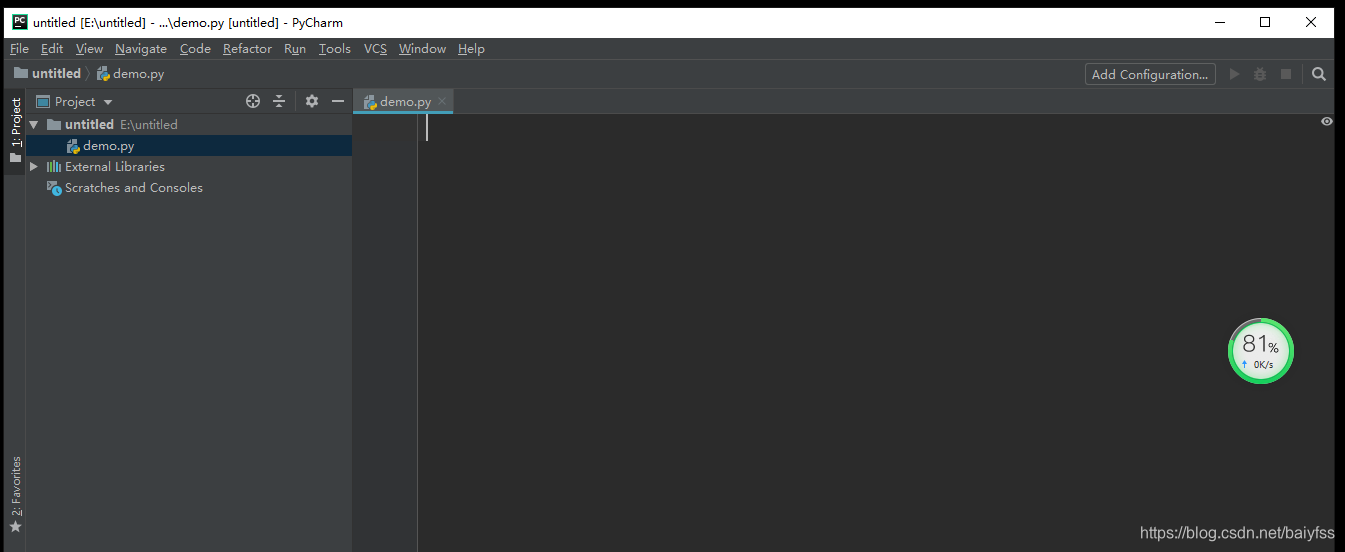Open the View menu
1345x552 pixels.
pos(89,48)
